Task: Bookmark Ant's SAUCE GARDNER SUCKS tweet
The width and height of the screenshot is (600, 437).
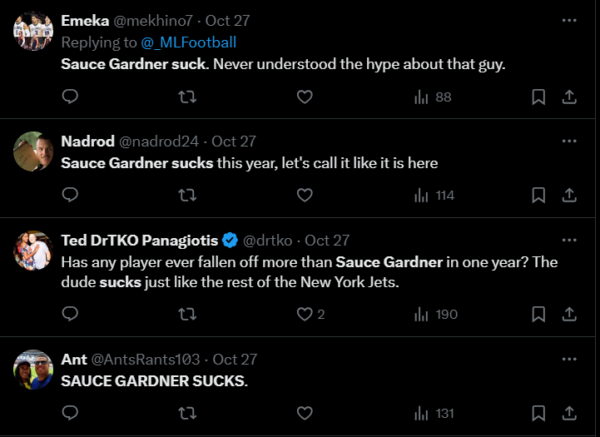Action: (538, 412)
